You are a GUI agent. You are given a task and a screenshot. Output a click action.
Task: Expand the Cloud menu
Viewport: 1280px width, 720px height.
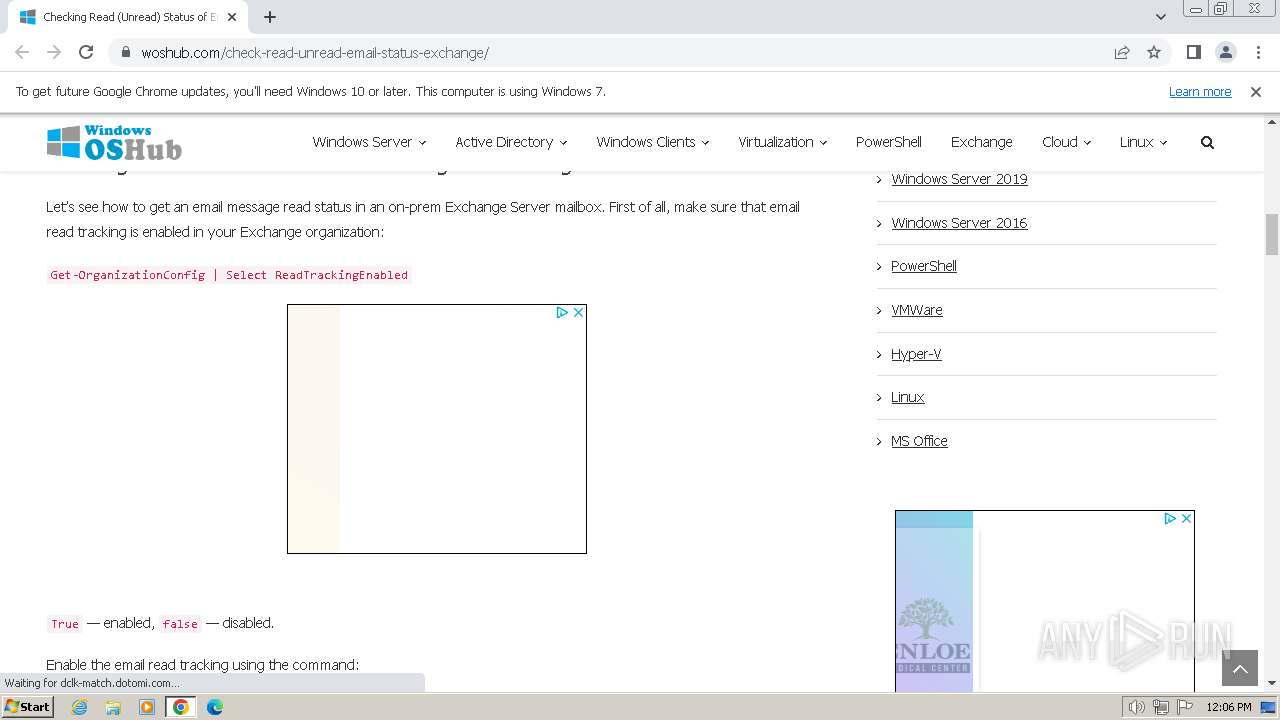tap(1066, 142)
